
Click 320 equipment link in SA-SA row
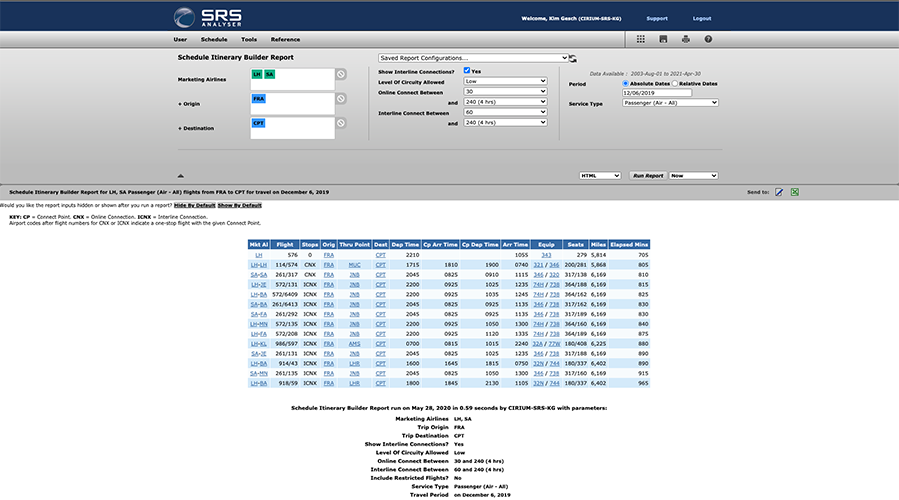tap(554, 275)
